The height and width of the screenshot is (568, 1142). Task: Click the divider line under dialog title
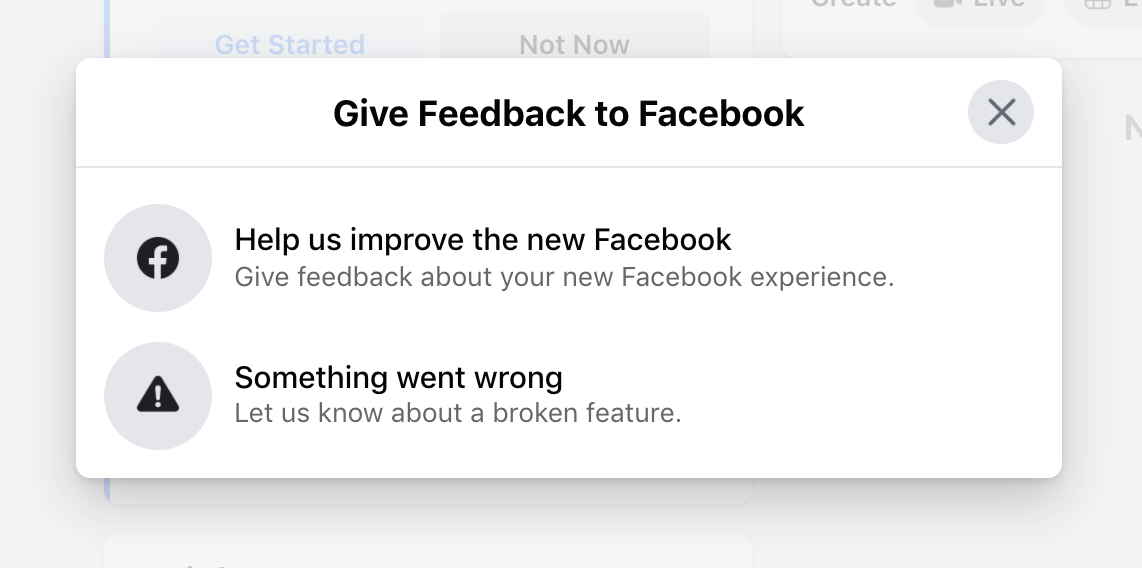568,167
